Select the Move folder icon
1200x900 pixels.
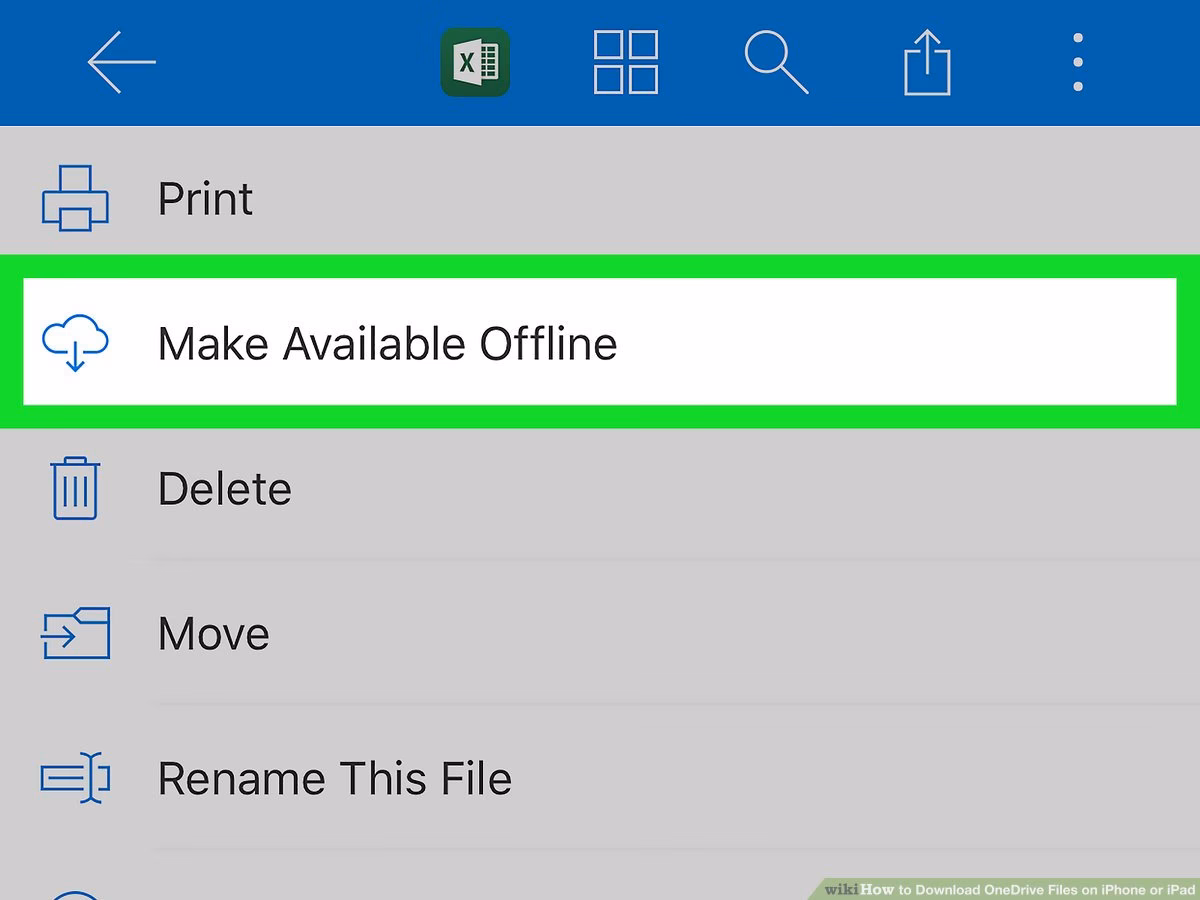[75, 632]
